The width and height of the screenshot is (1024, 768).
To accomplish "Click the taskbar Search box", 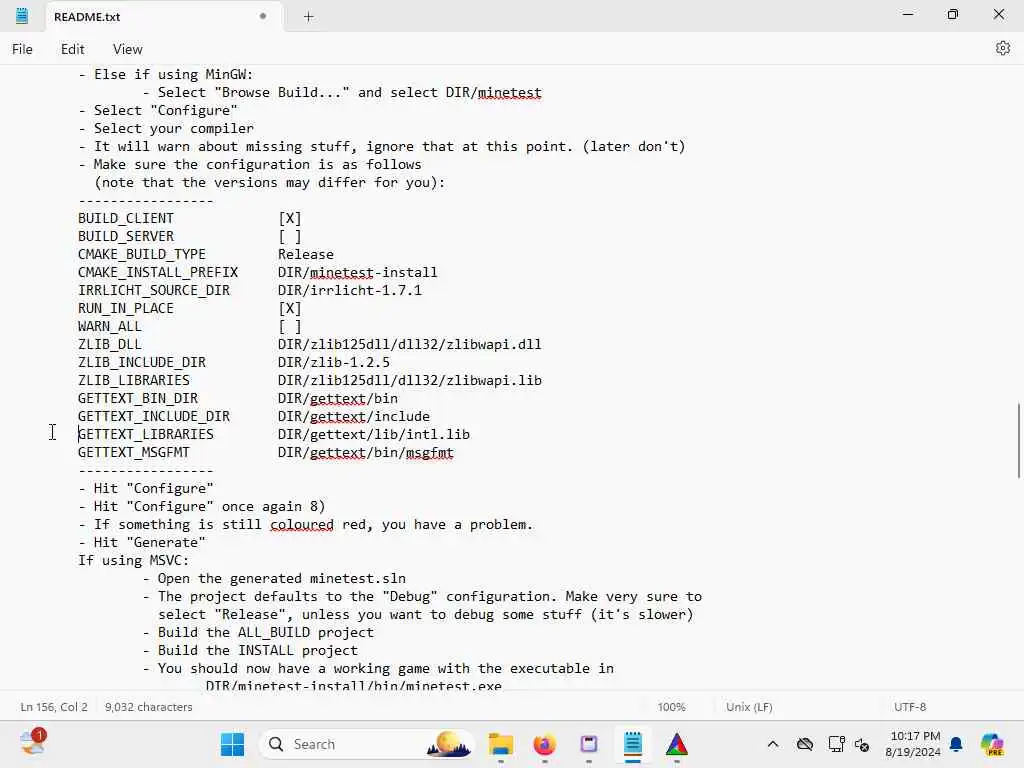I will (367, 744).
